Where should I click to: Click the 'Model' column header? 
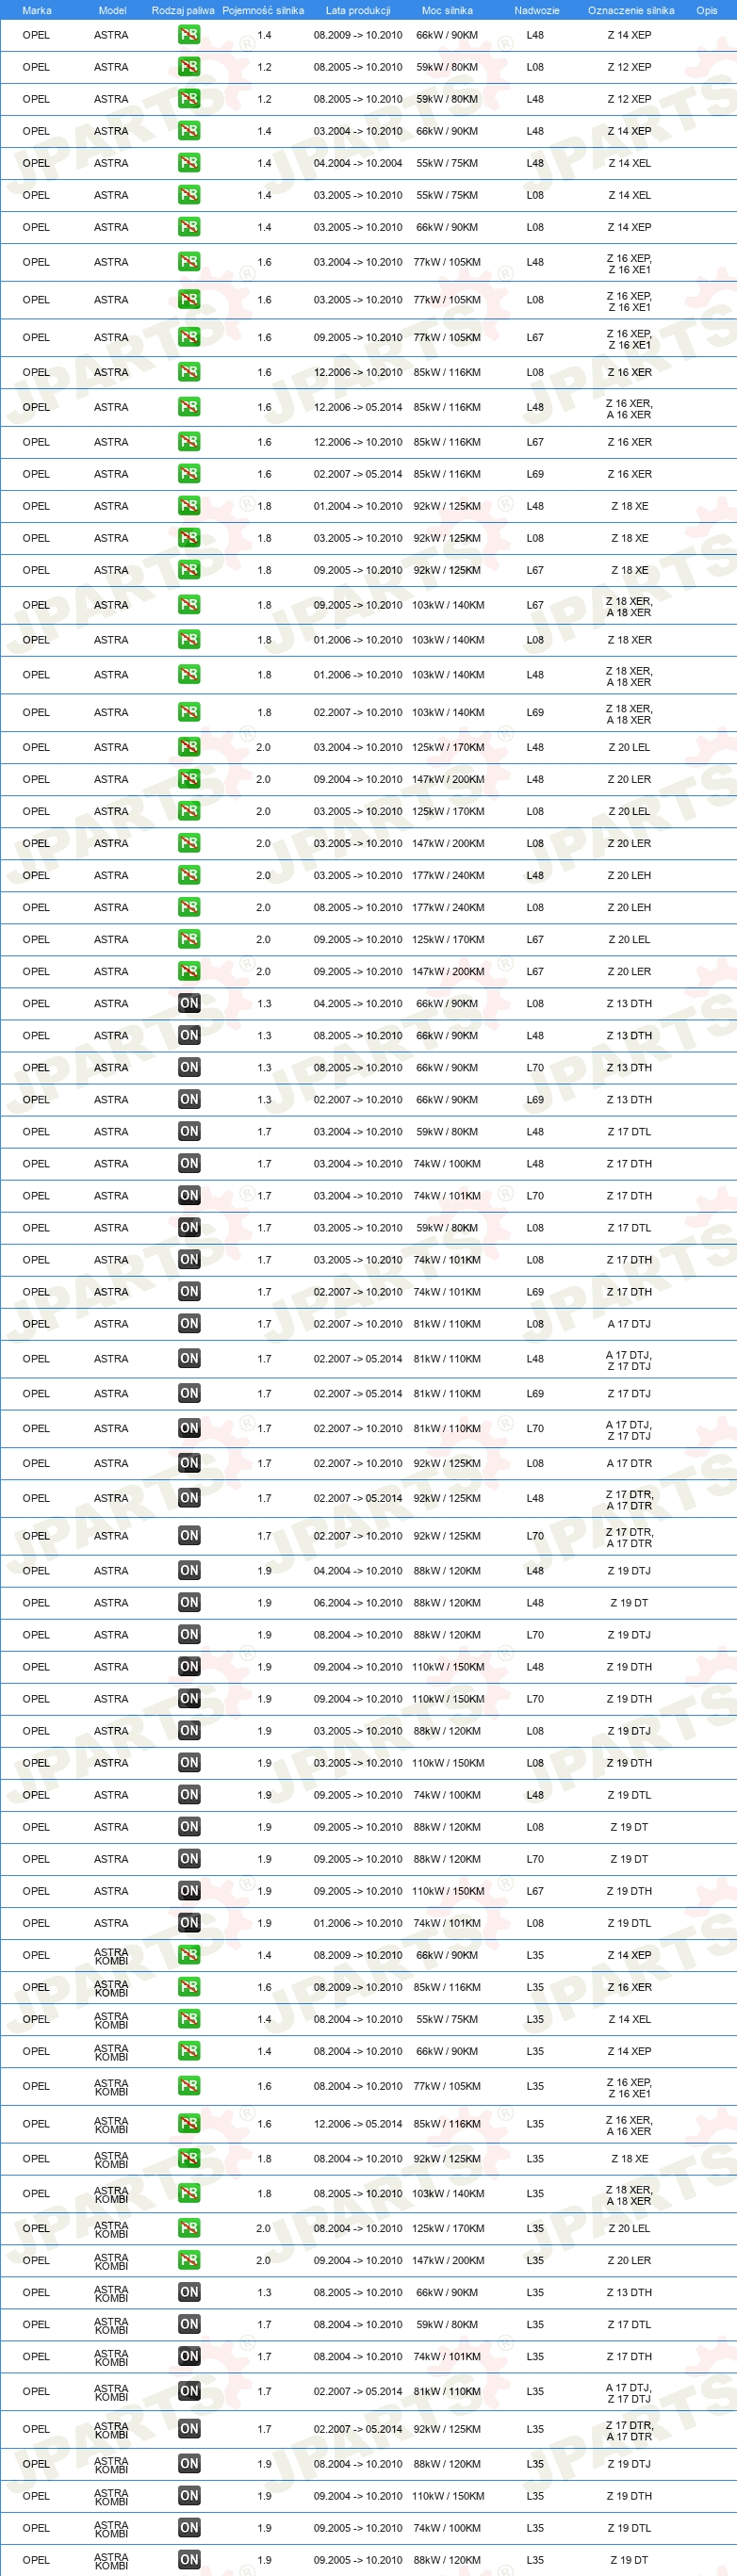click(112, 10)
